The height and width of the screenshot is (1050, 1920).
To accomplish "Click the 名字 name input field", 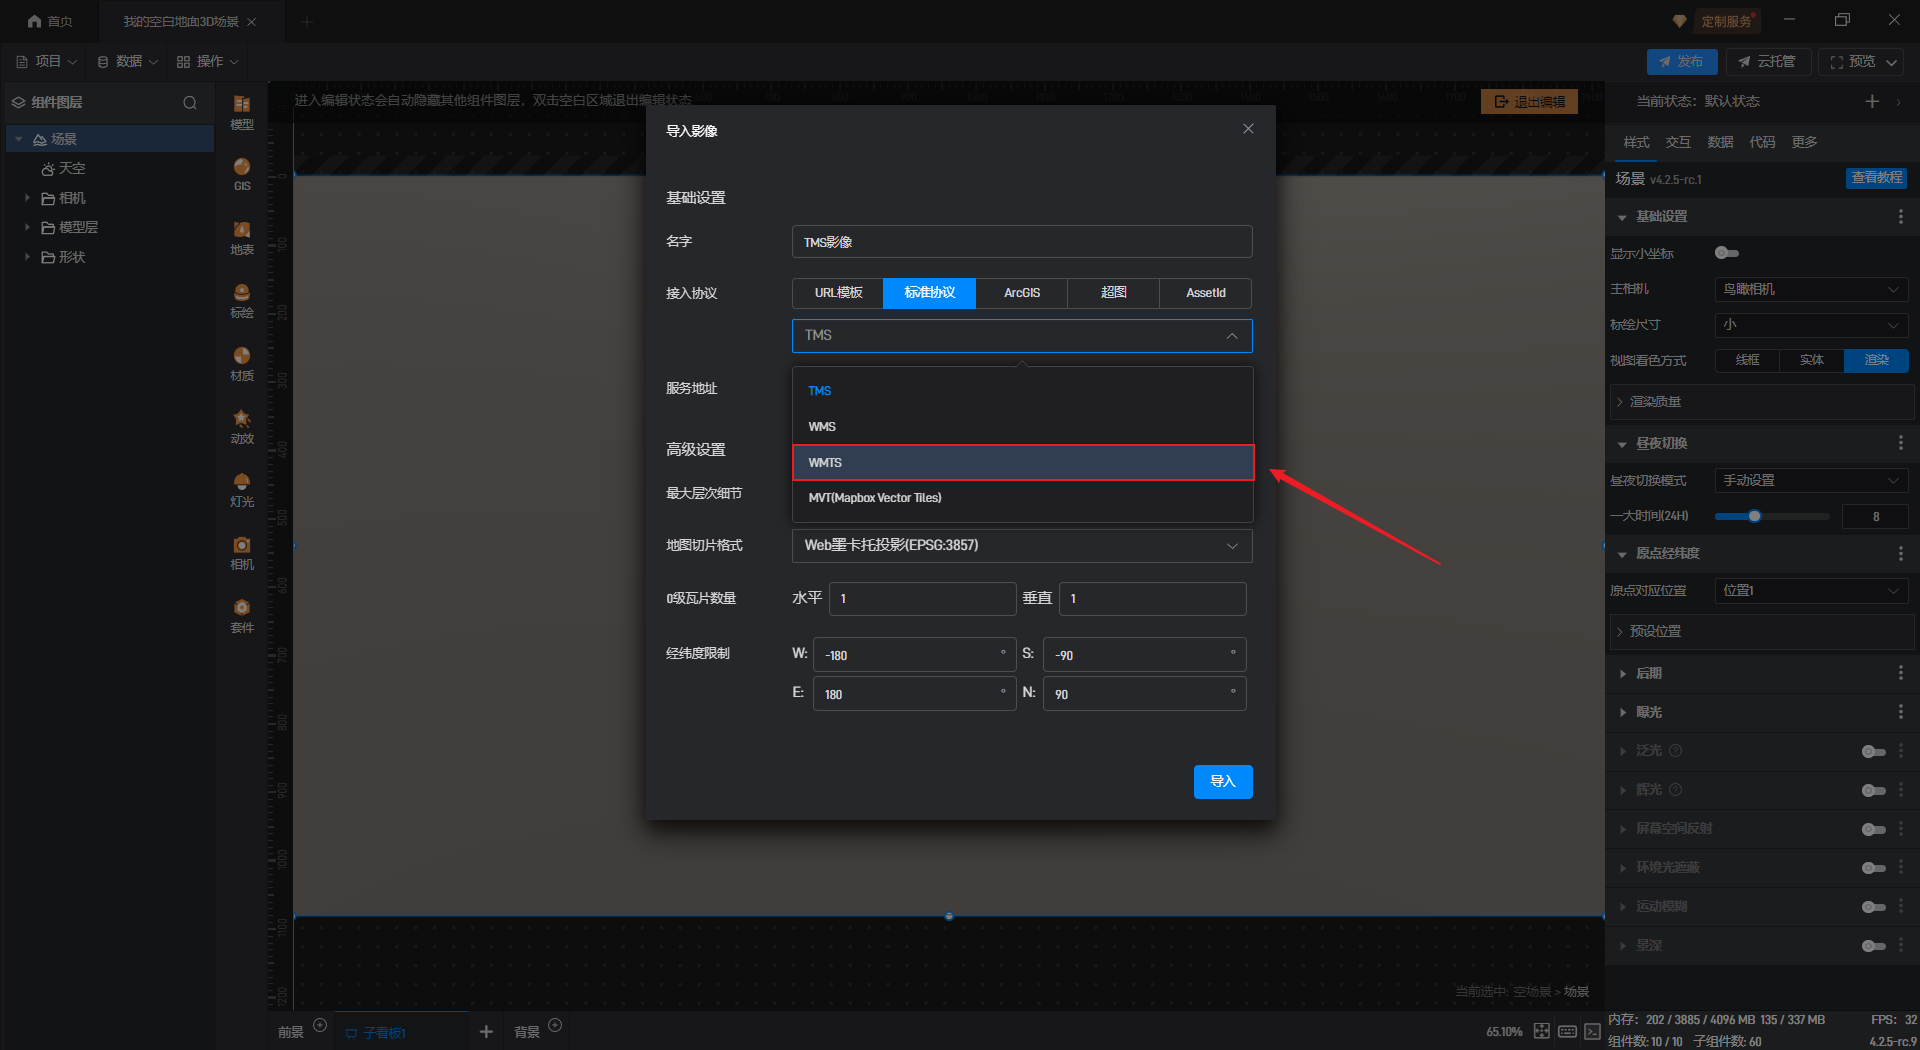I will (x=1021, y=242).
